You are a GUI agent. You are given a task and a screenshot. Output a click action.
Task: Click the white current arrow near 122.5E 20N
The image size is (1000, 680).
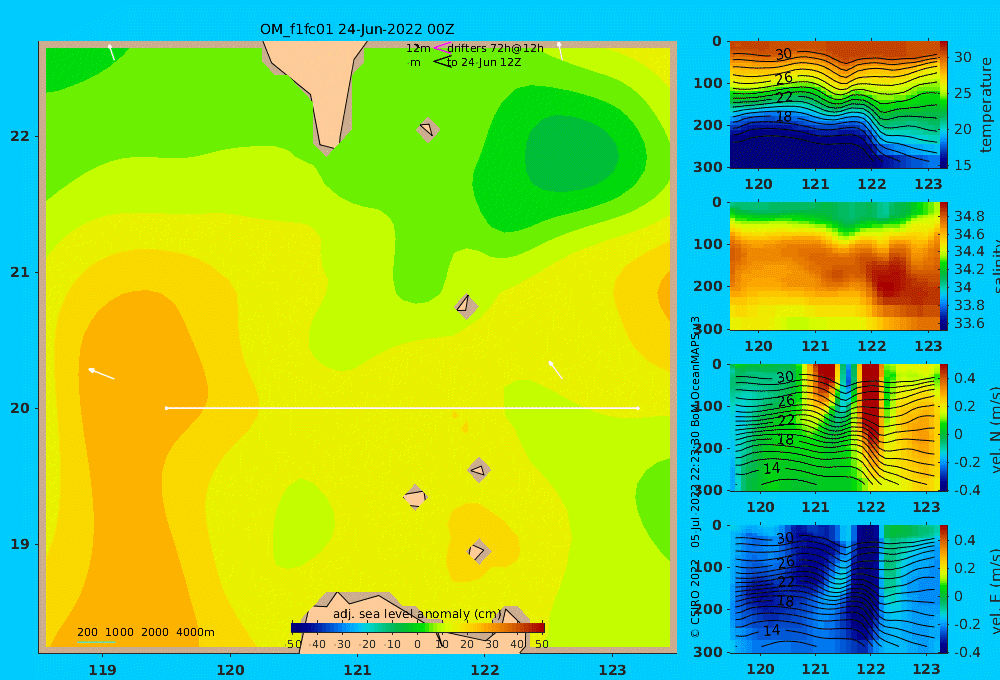555,370
